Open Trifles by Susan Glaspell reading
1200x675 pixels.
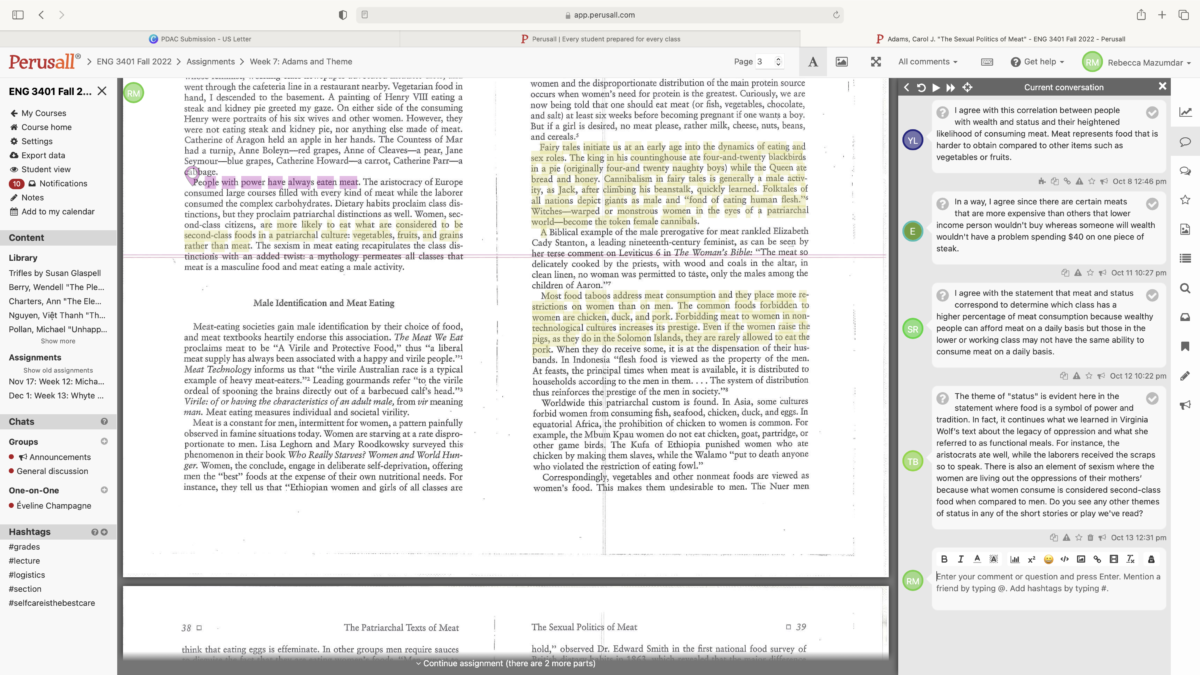55,273
